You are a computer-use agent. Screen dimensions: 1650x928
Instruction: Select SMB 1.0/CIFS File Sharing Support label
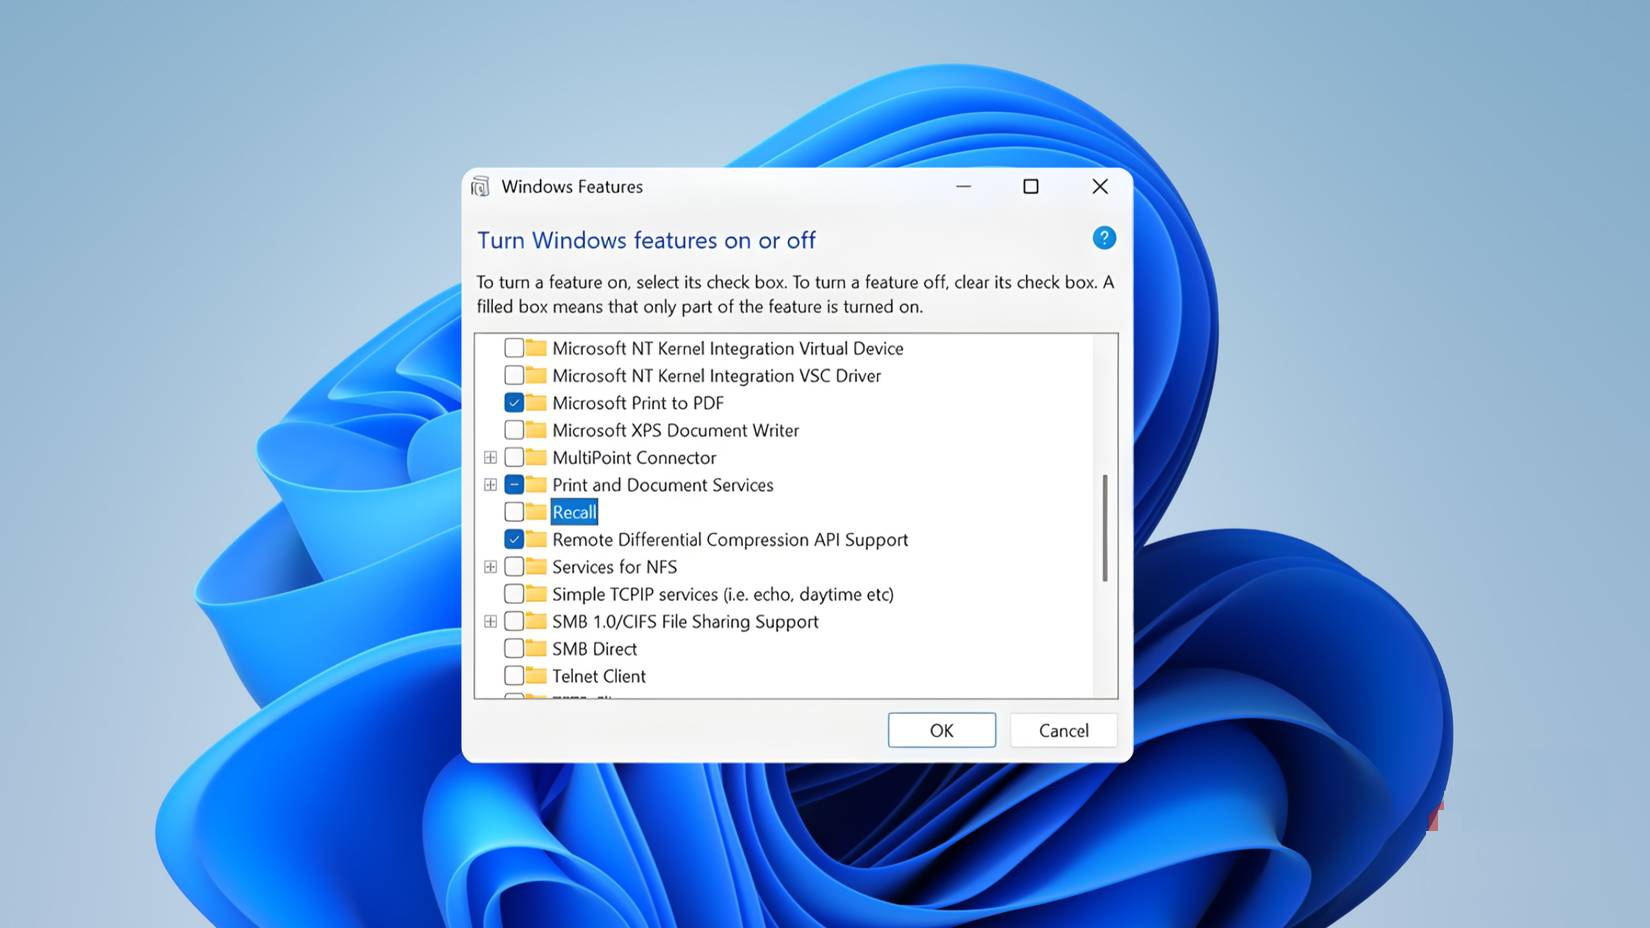(686, 621)
